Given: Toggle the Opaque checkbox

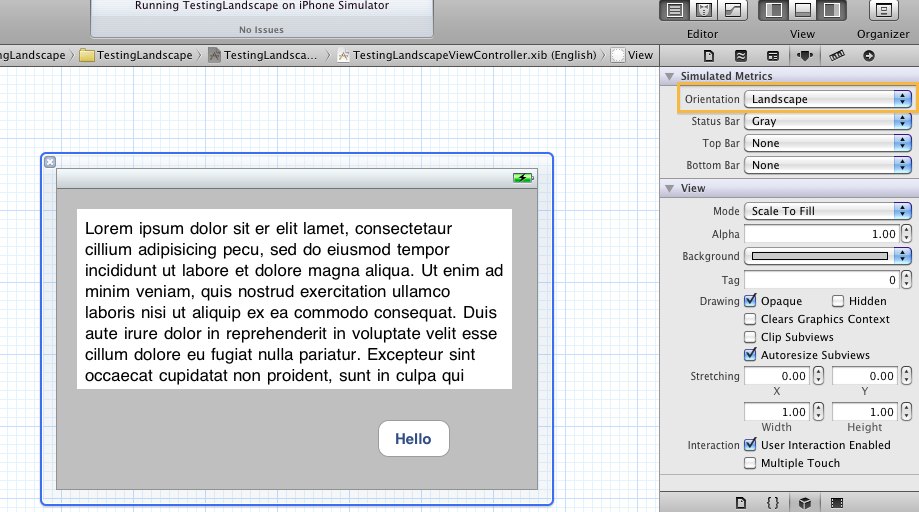Looking at the screenshot, I should tap(750, 301).
